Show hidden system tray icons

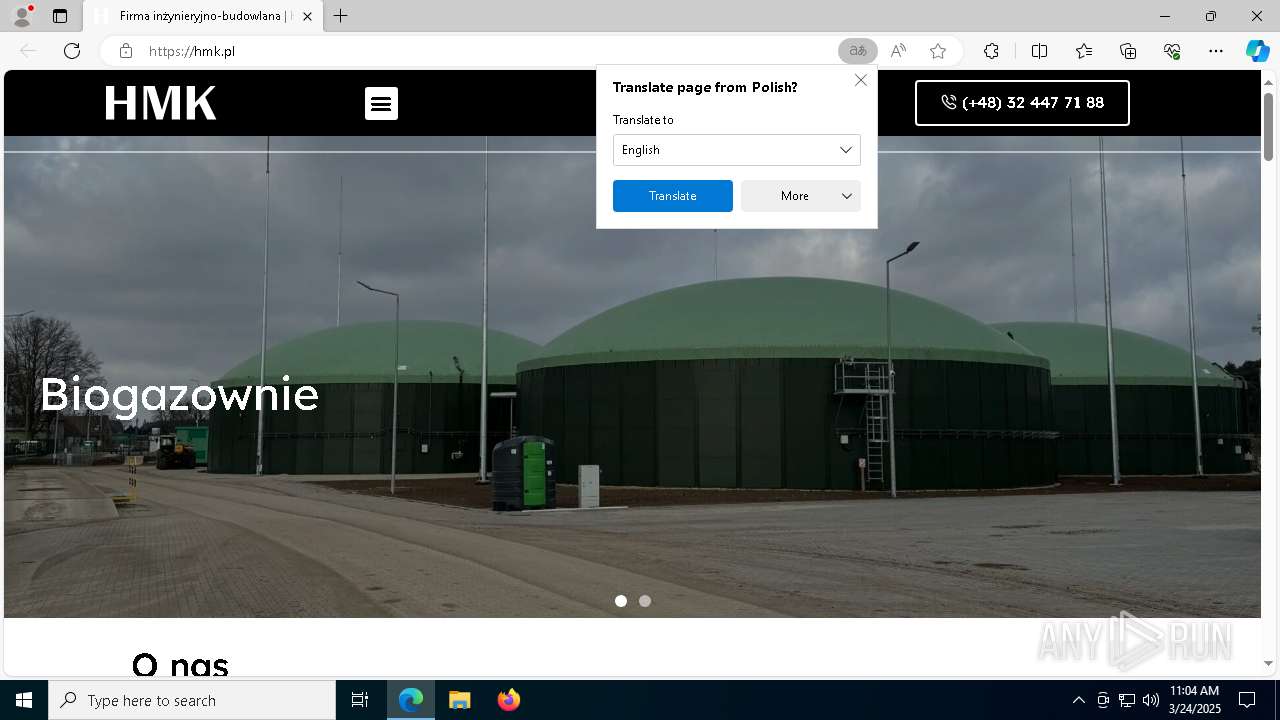1078,700
